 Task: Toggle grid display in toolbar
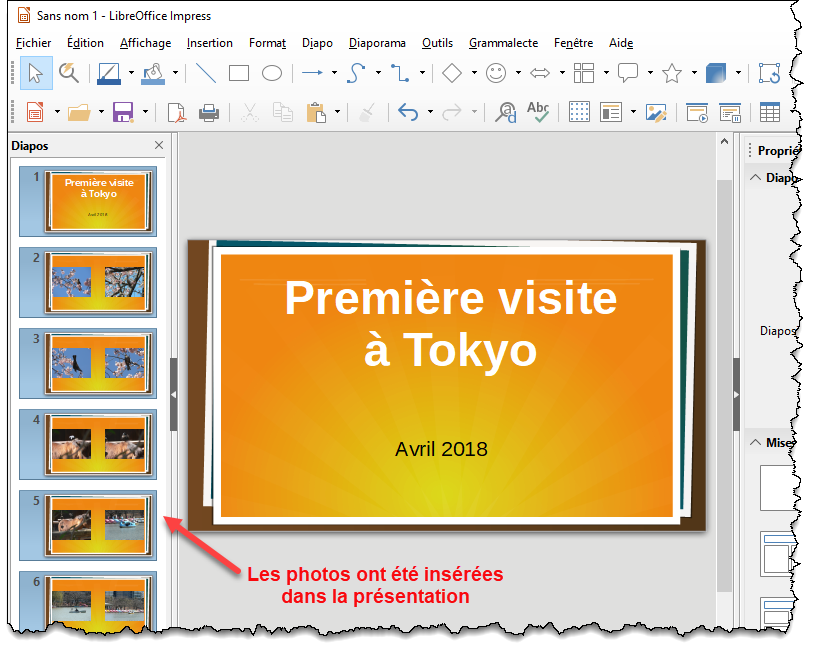pos(579,112)
